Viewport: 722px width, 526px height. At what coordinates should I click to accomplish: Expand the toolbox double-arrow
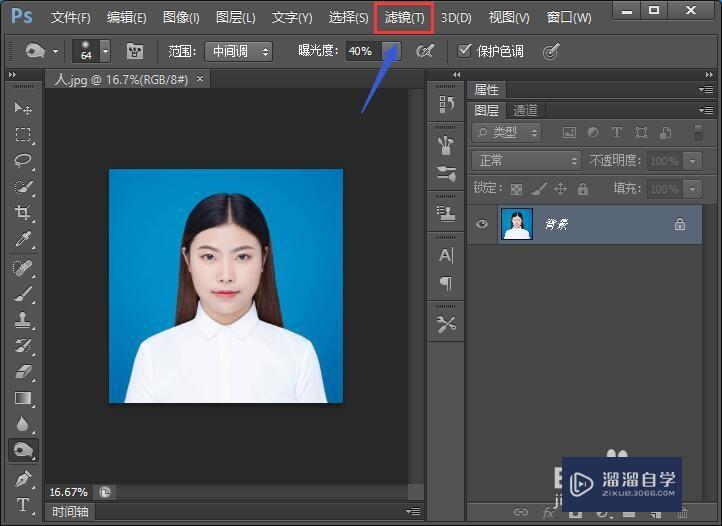pyautogui.click(x=12, y=75)
